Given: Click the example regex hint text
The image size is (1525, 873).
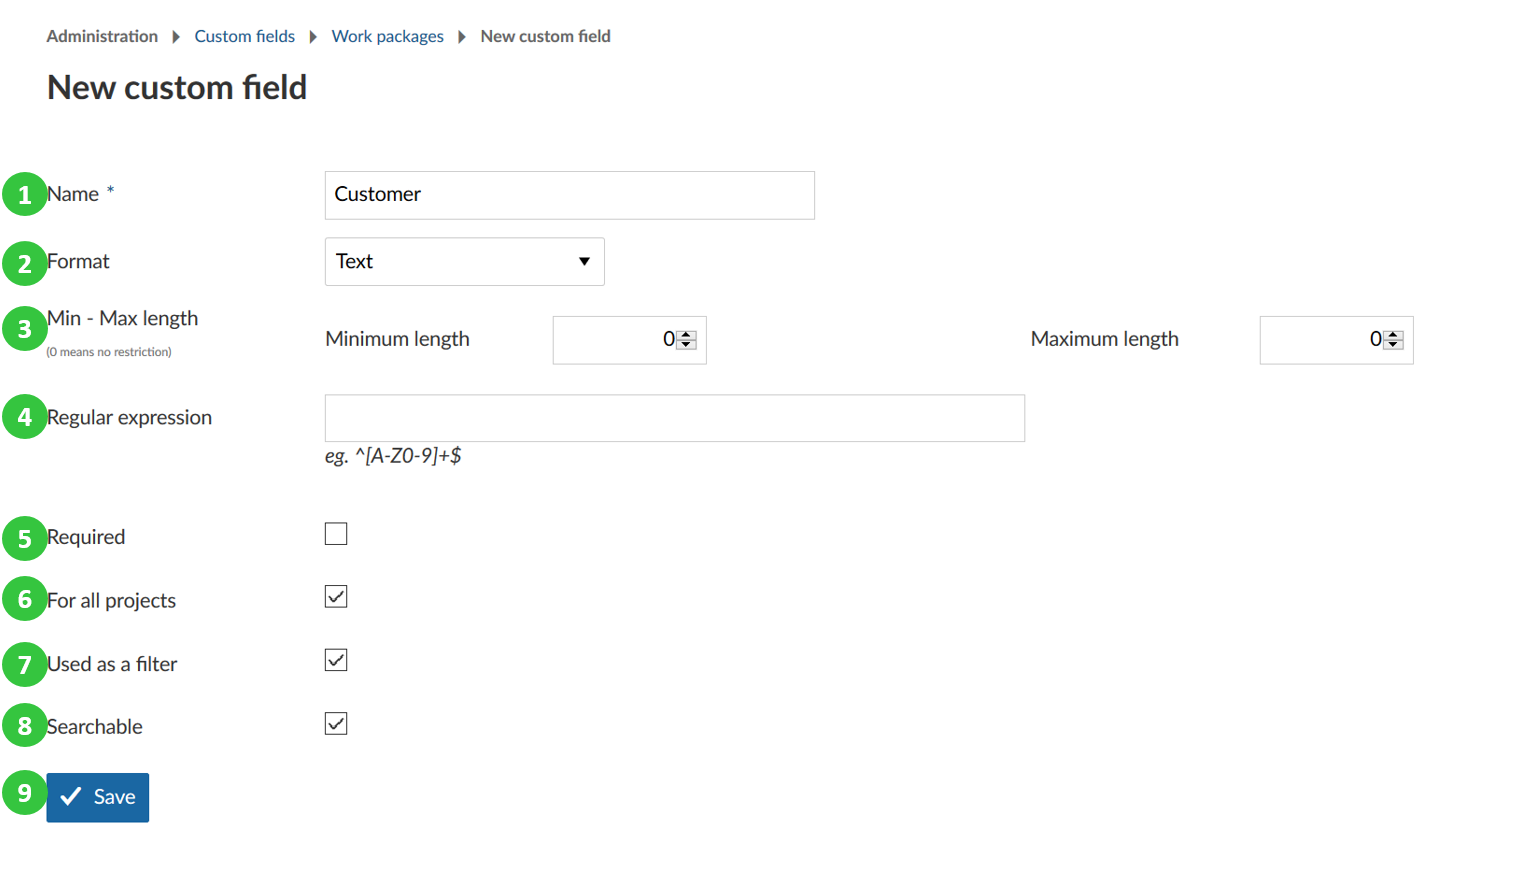Looking at the screenshot, I should (x=393, y=456).
